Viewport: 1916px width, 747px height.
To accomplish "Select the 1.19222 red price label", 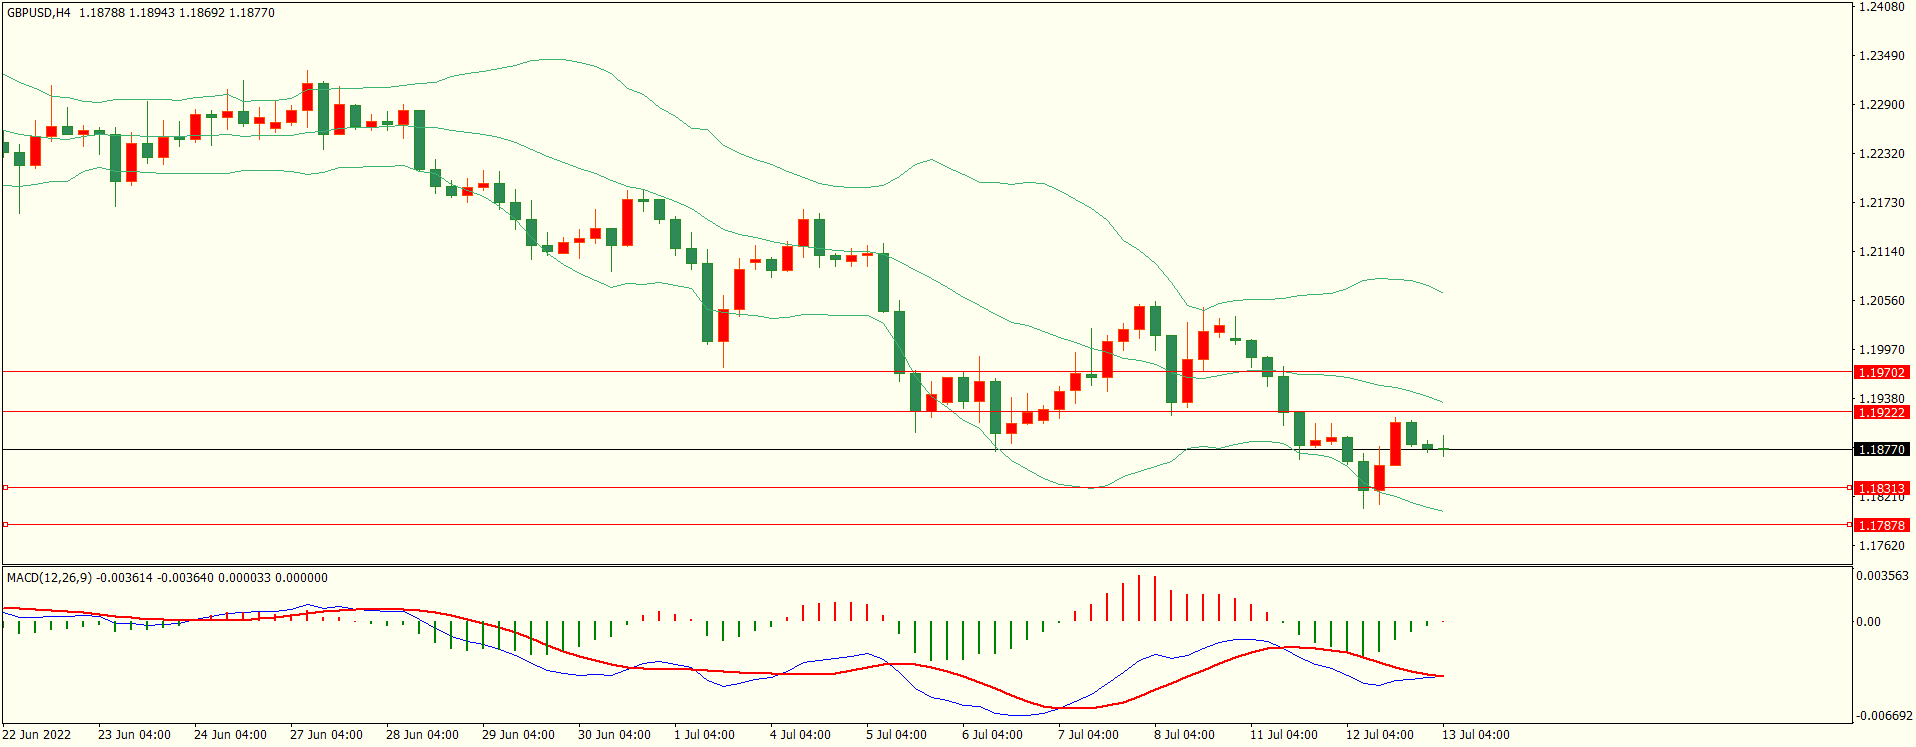I will (x=1881, y=412).
